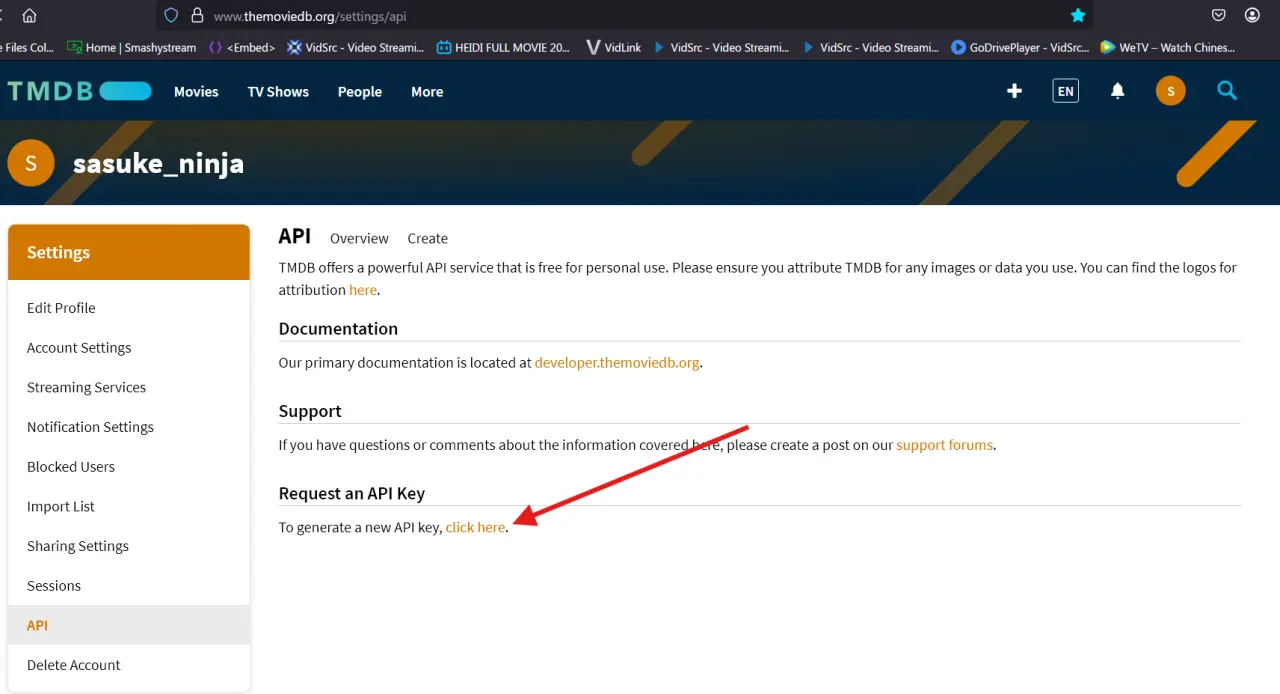Image resolution: width=1280 pixels, height=694 pixels.
Task: Select the API sidebar item
Action: coord(128,625)
